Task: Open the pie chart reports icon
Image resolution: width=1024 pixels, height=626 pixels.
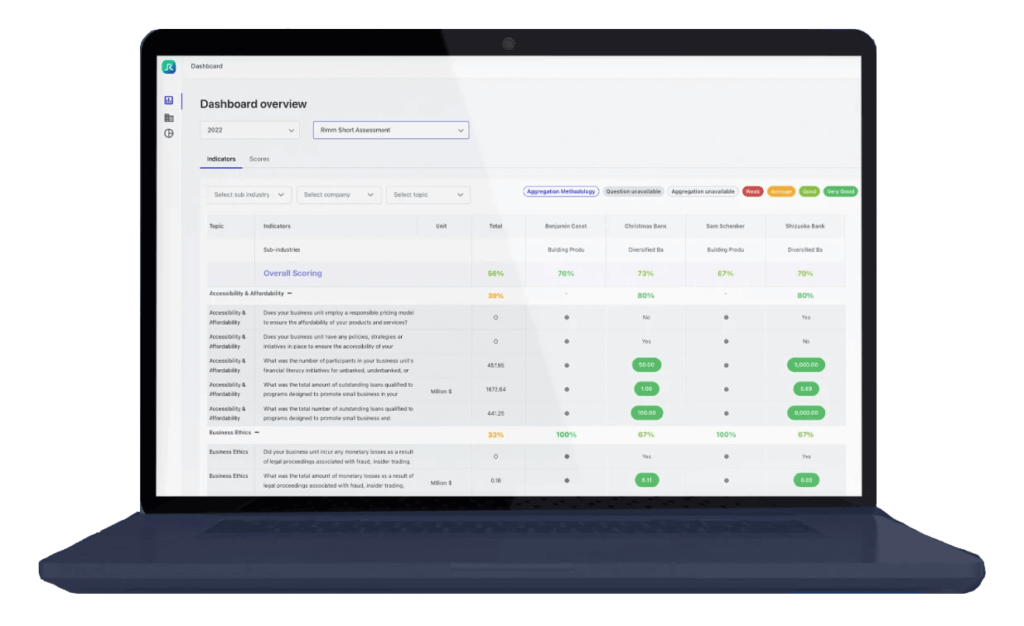Action: tap(168, 134)
